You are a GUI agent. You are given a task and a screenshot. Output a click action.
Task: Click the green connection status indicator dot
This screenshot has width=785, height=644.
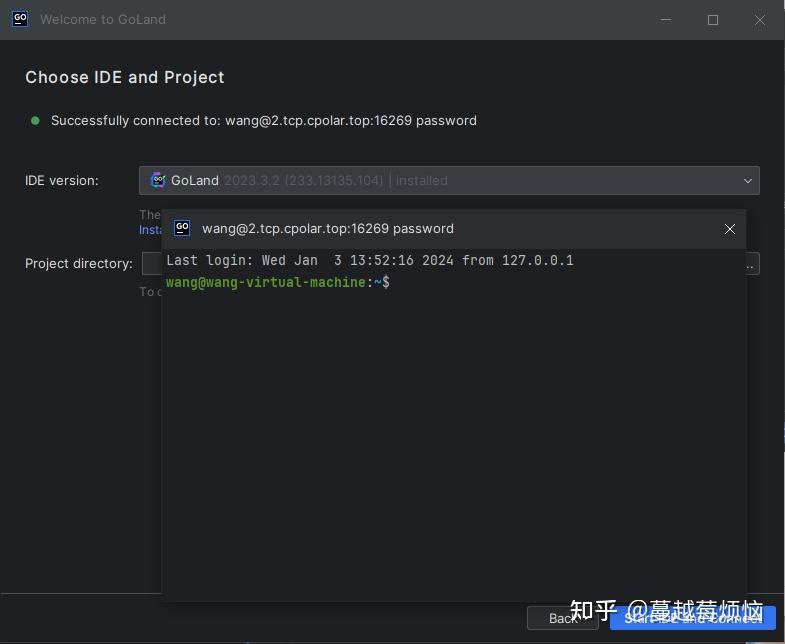point(35,120)
